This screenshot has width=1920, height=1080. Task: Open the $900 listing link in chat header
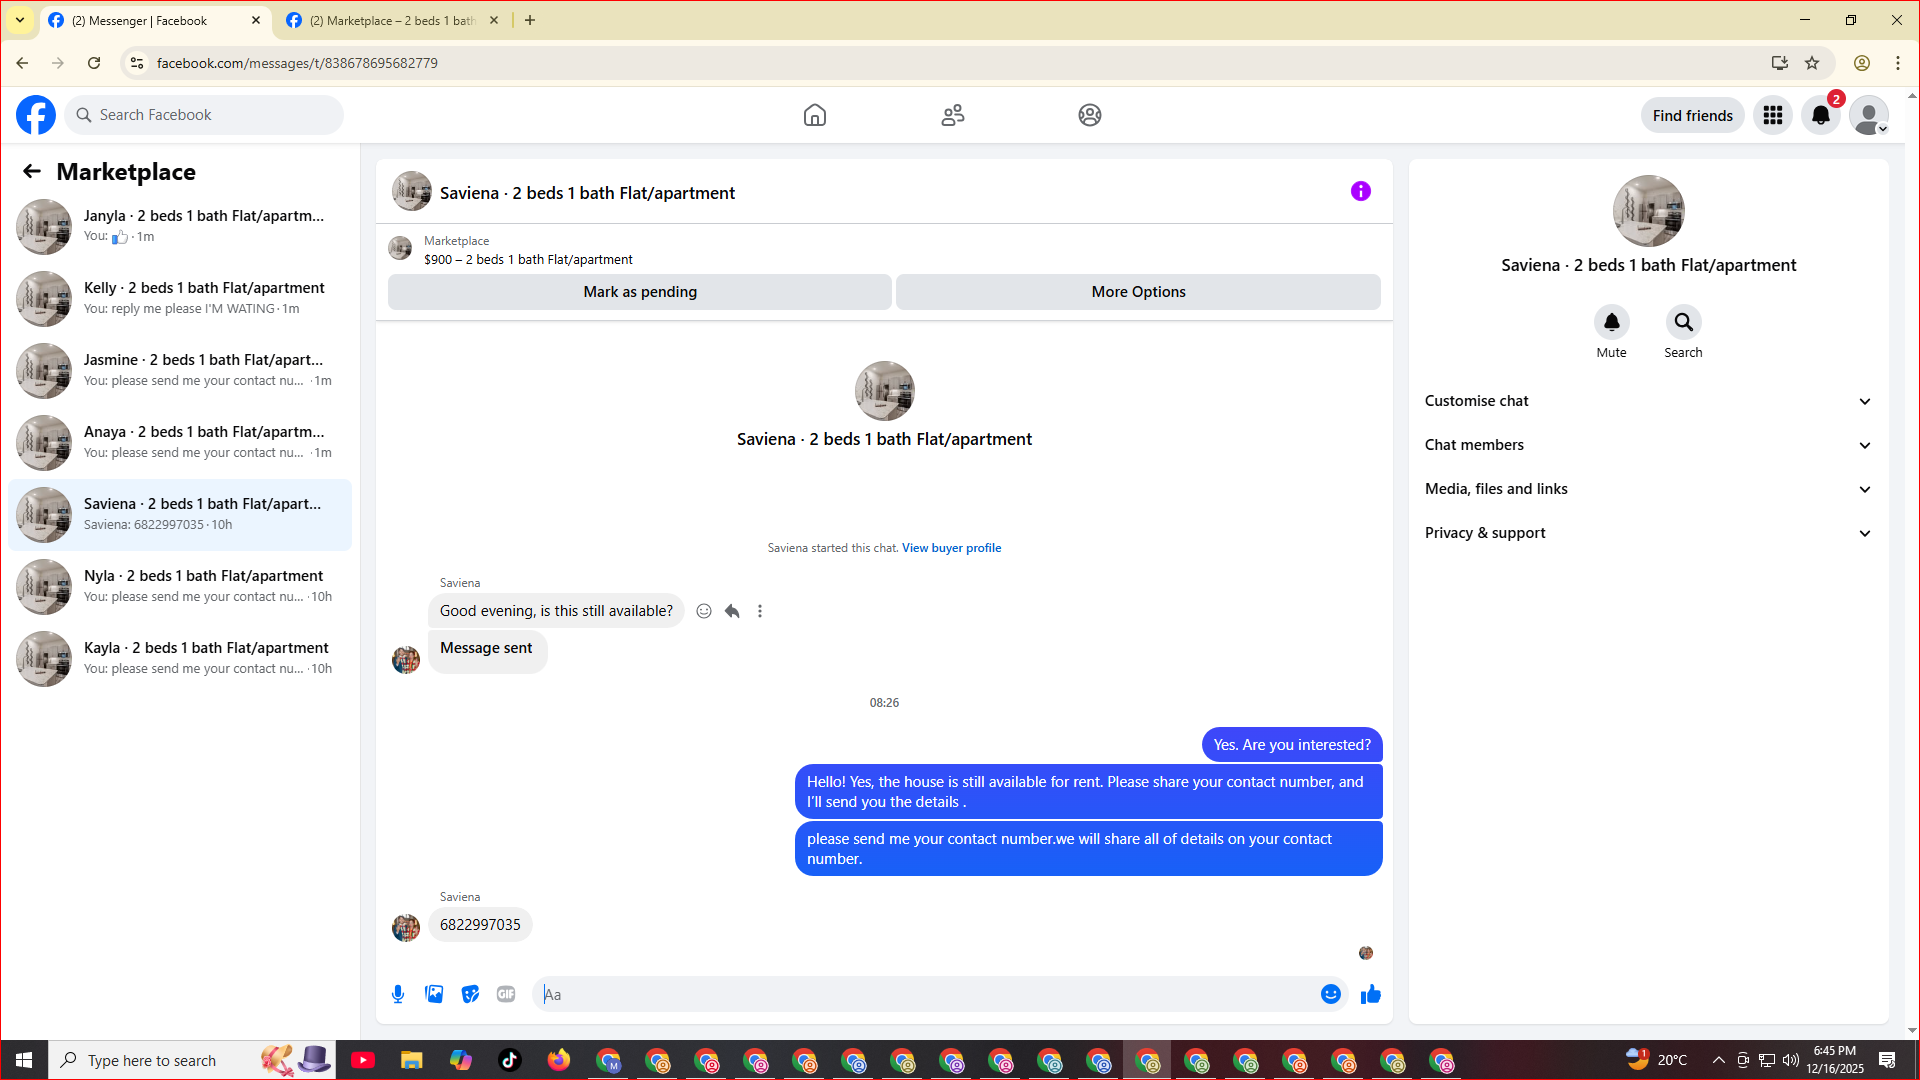point(528,259)
